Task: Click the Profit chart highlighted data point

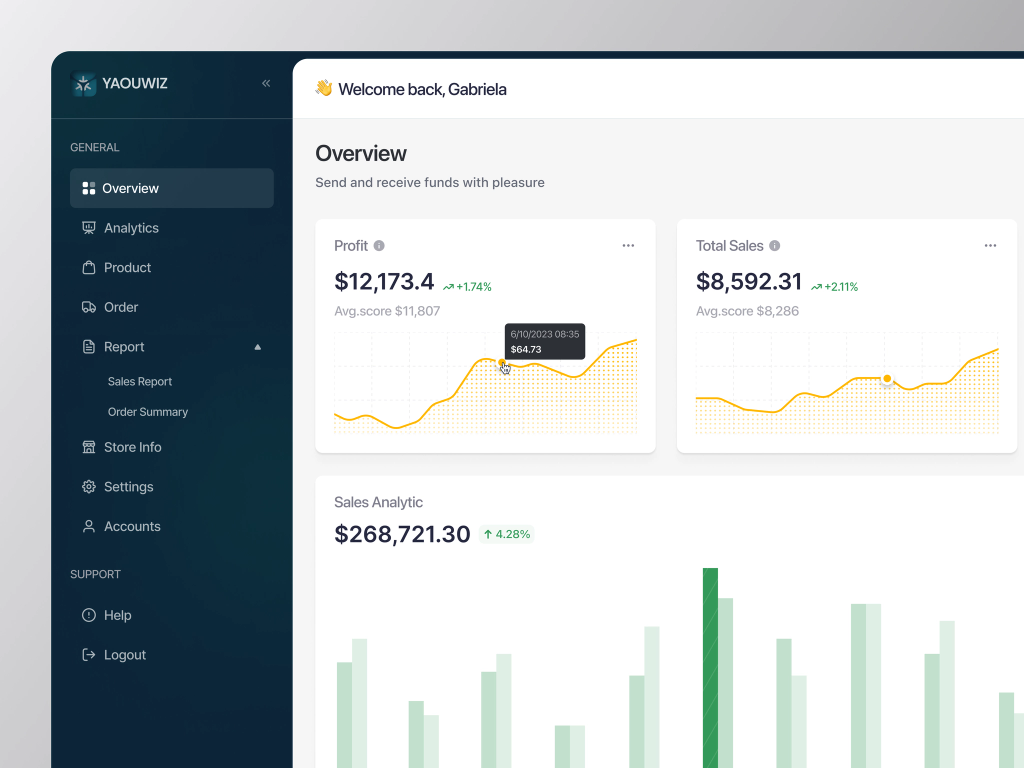Action: [x=502, y=362]
